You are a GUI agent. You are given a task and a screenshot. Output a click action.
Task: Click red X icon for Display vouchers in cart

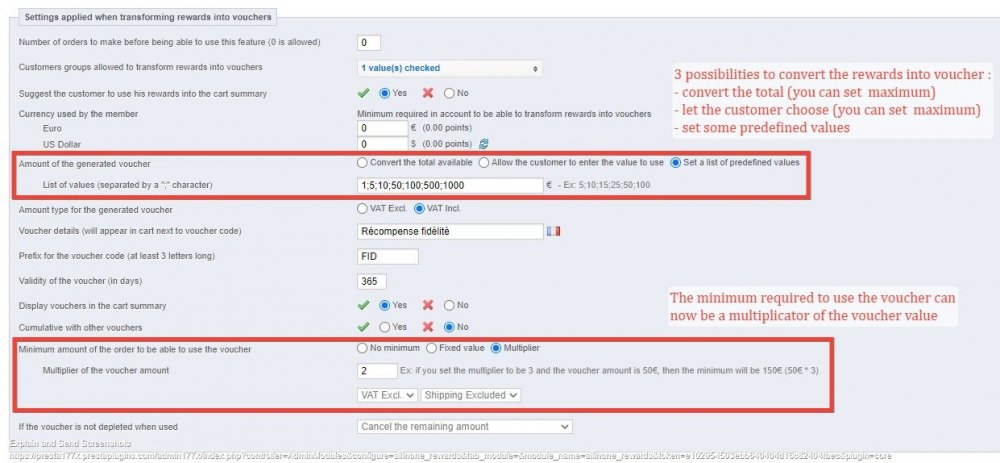pos(428,305)
